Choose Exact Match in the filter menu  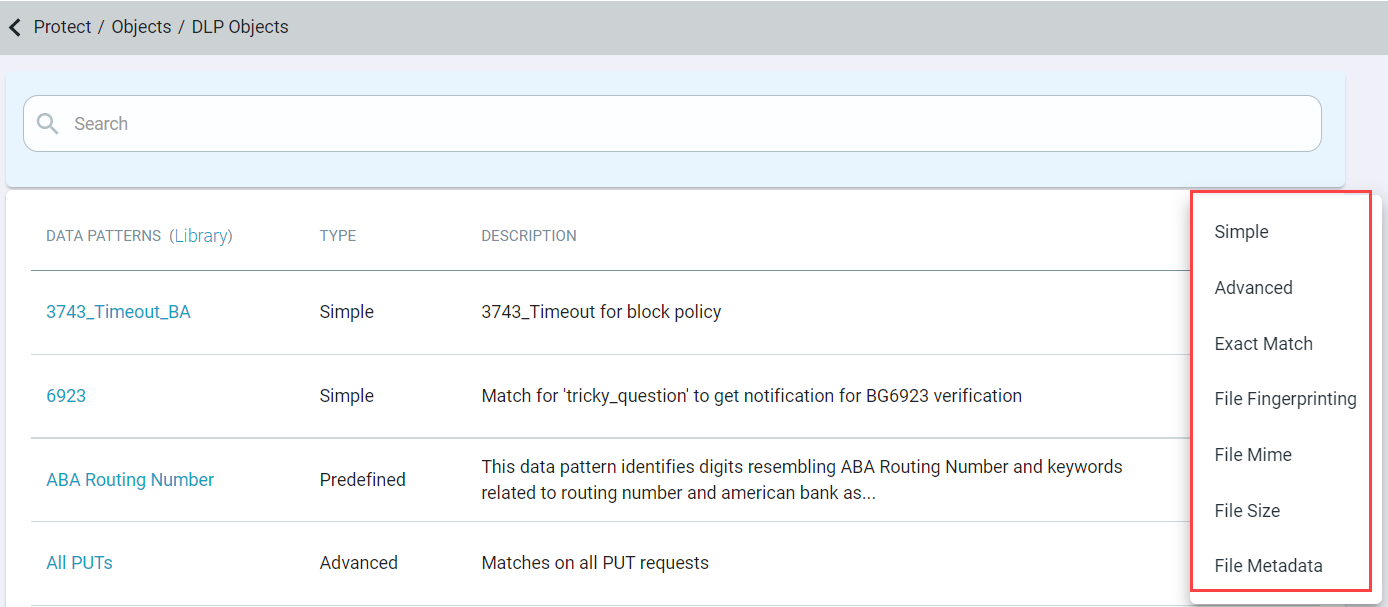click(1263, 343)
